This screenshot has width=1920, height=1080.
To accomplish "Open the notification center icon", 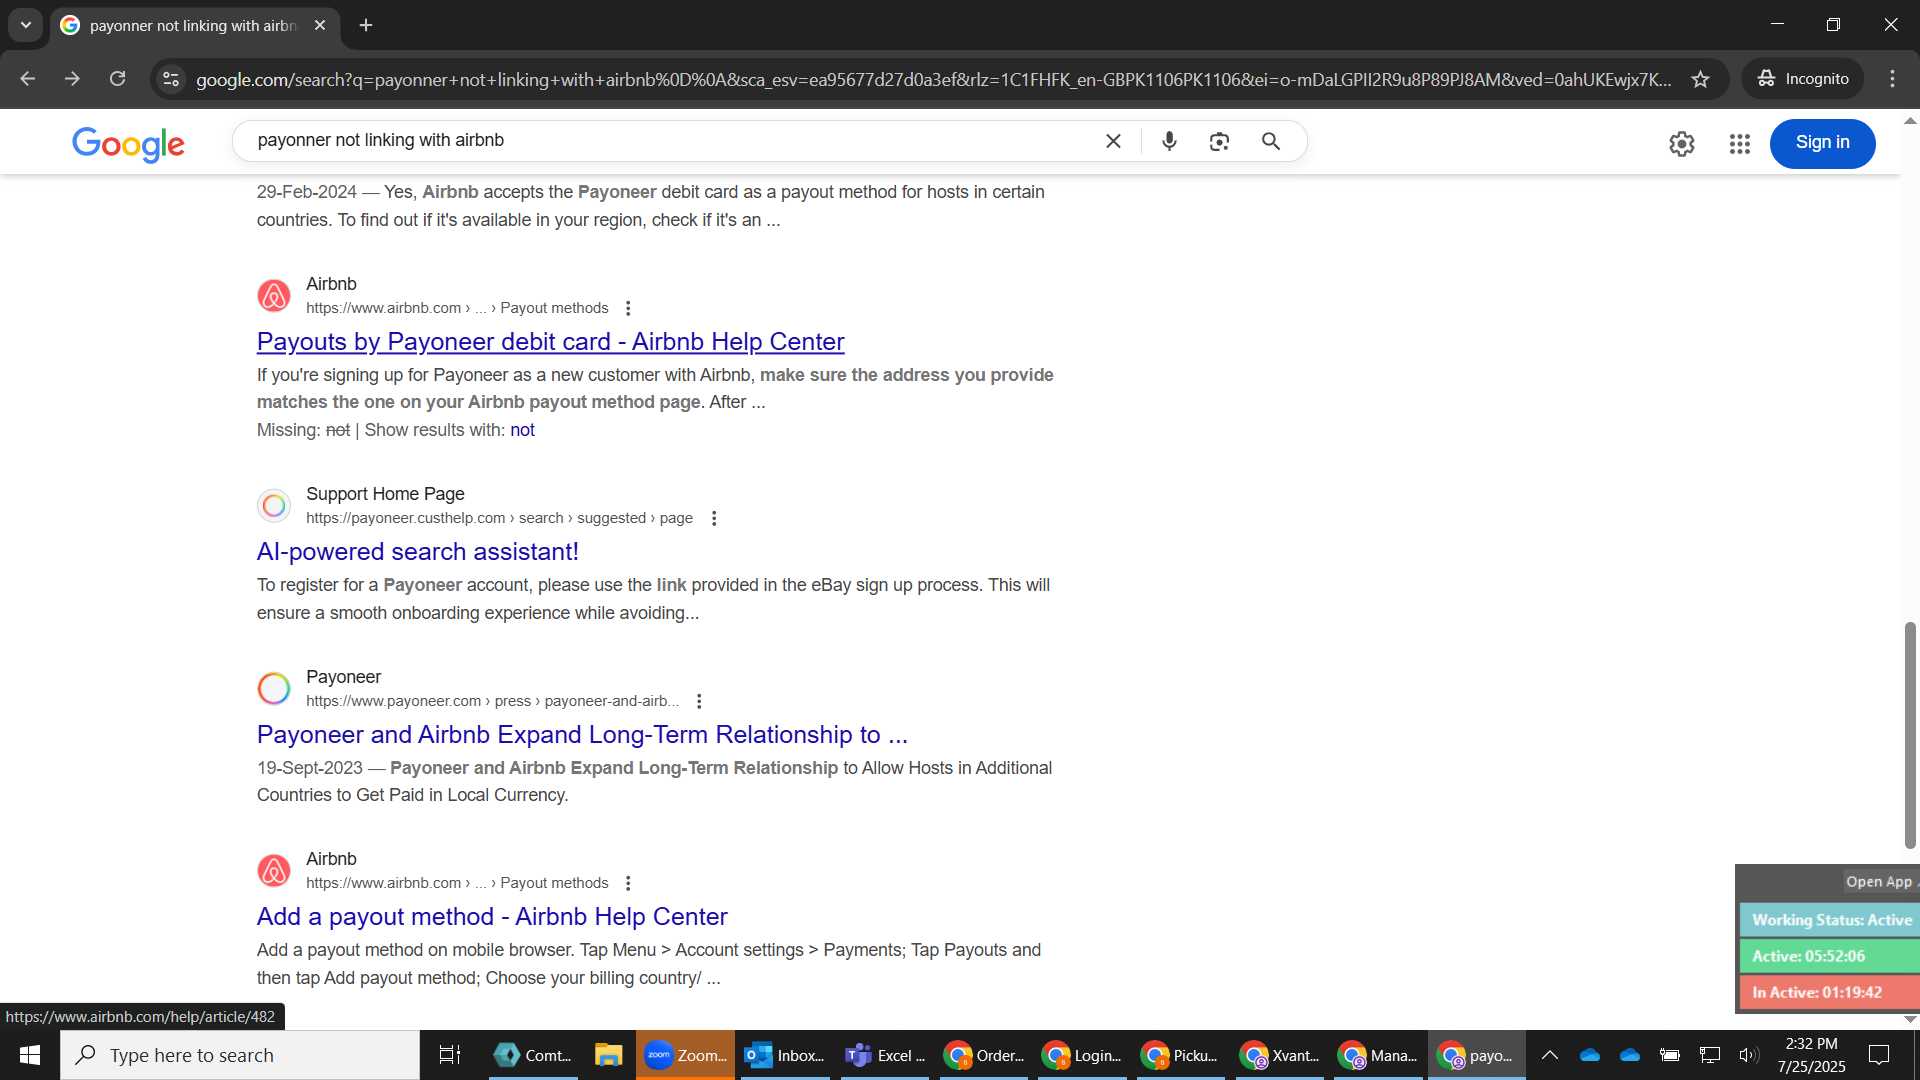I will (1879, 1055).
